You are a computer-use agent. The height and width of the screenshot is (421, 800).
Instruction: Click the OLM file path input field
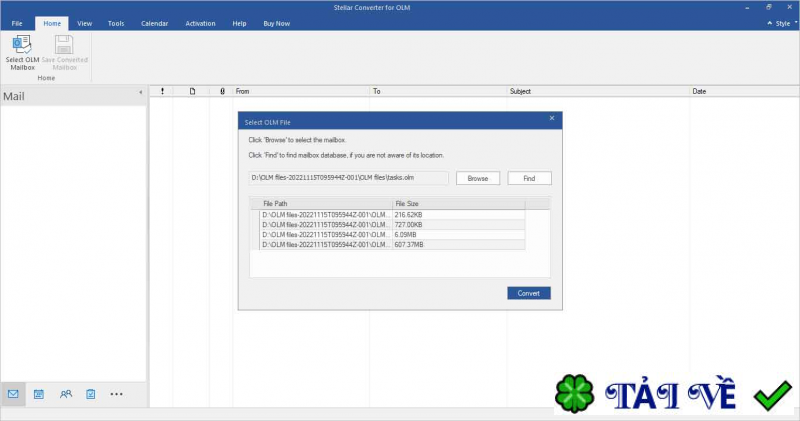[349, 178]
